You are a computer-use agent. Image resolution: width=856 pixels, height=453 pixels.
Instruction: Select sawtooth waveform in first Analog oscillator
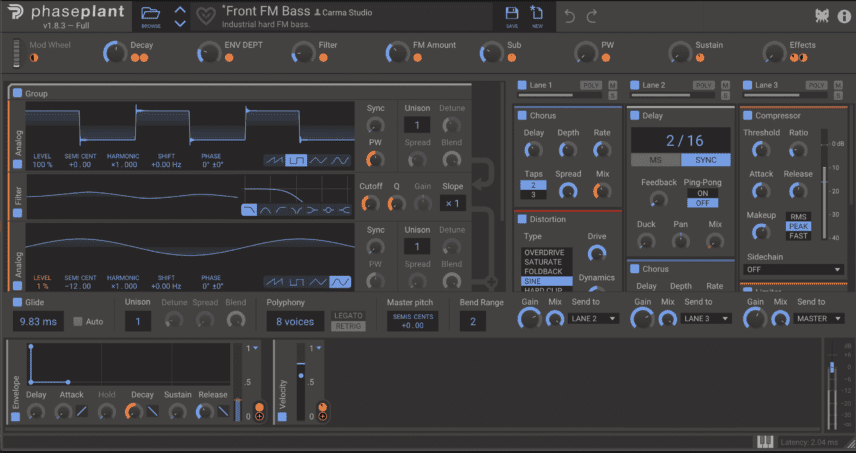coord(274,160)
